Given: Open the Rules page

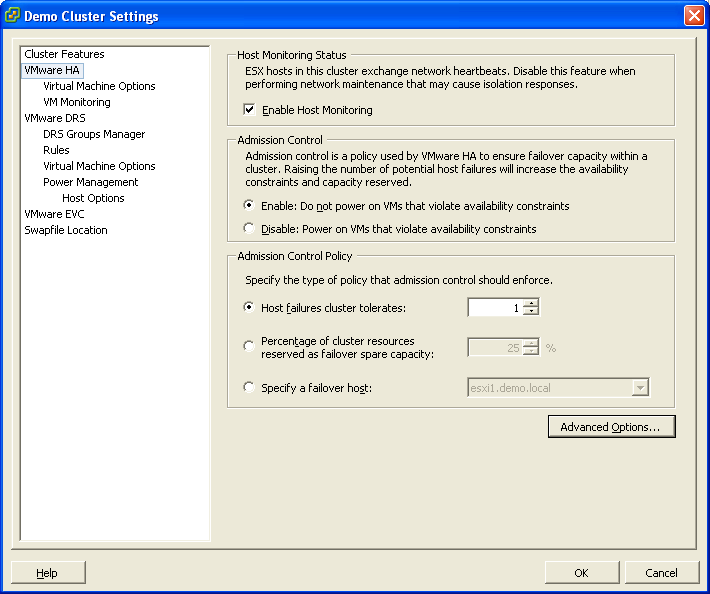Looking at the screenshot, I should click(56, 150).
